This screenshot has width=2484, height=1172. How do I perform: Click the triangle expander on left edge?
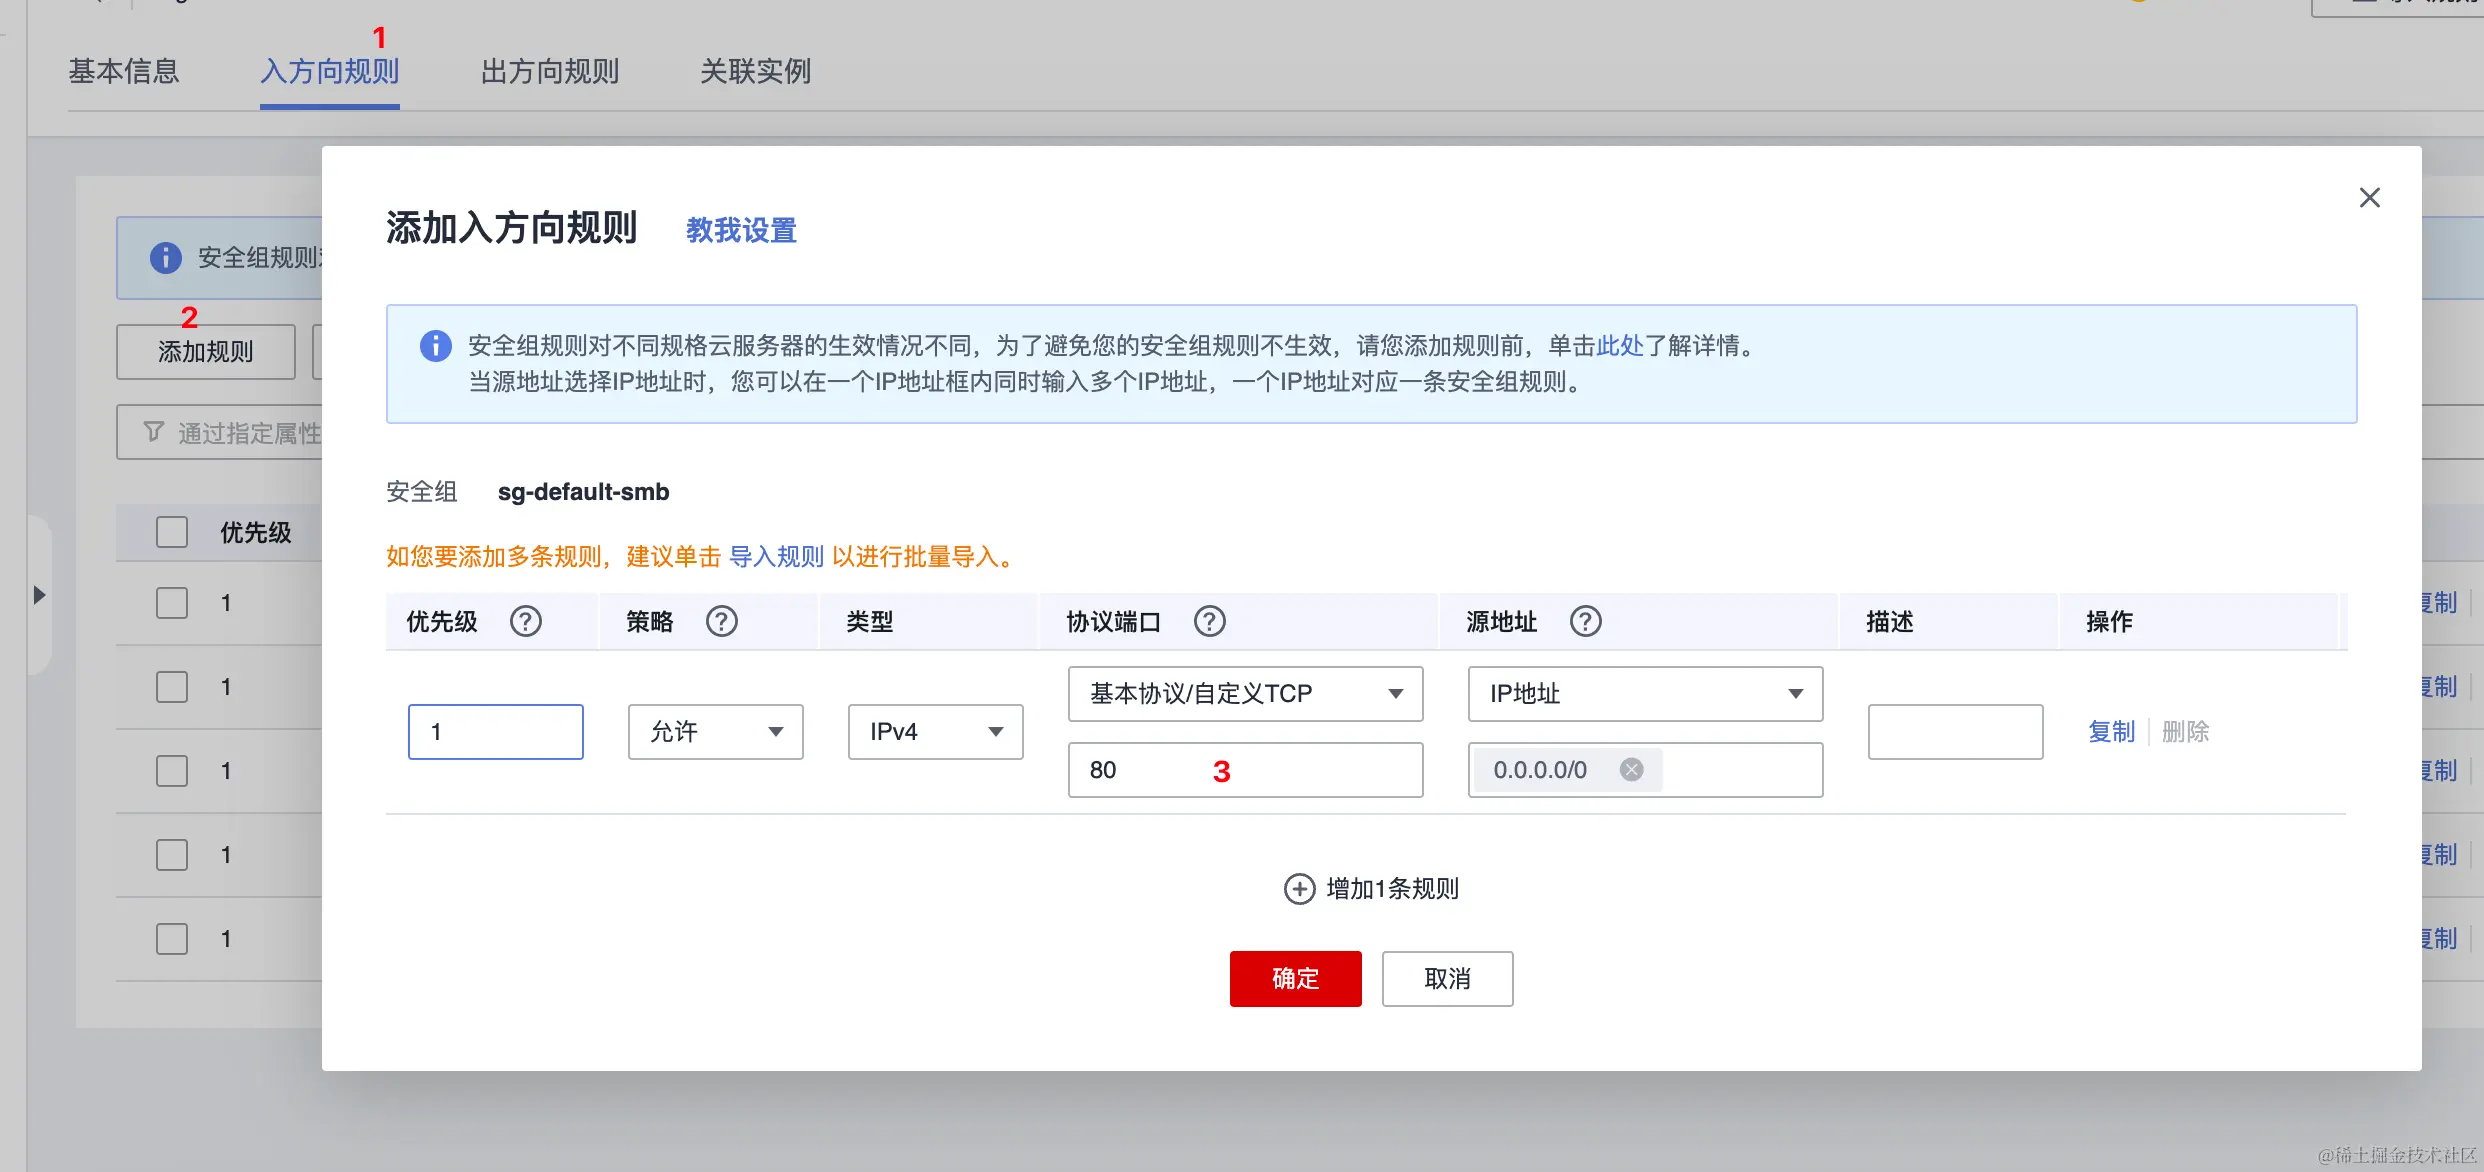(39, 595)
